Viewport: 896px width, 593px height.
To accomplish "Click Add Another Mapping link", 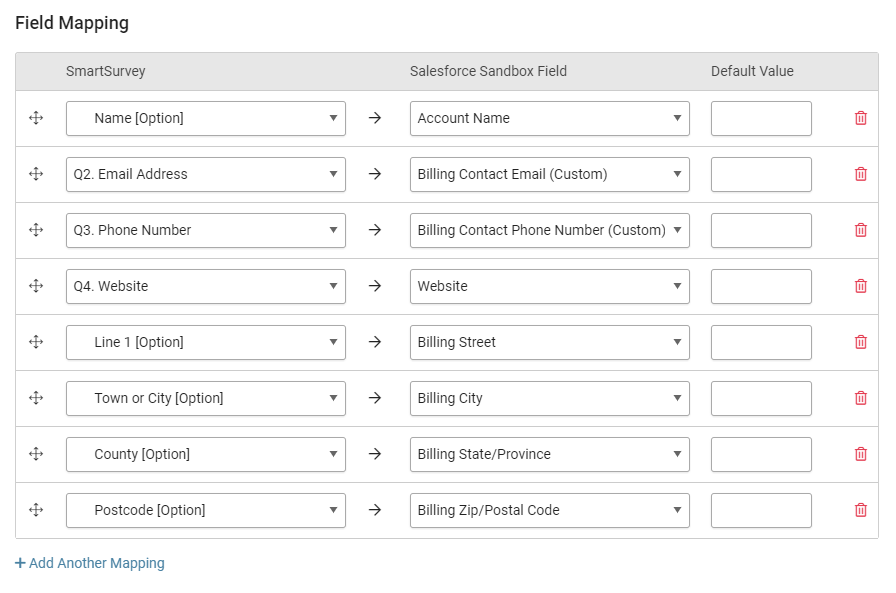I will point(90,563).
